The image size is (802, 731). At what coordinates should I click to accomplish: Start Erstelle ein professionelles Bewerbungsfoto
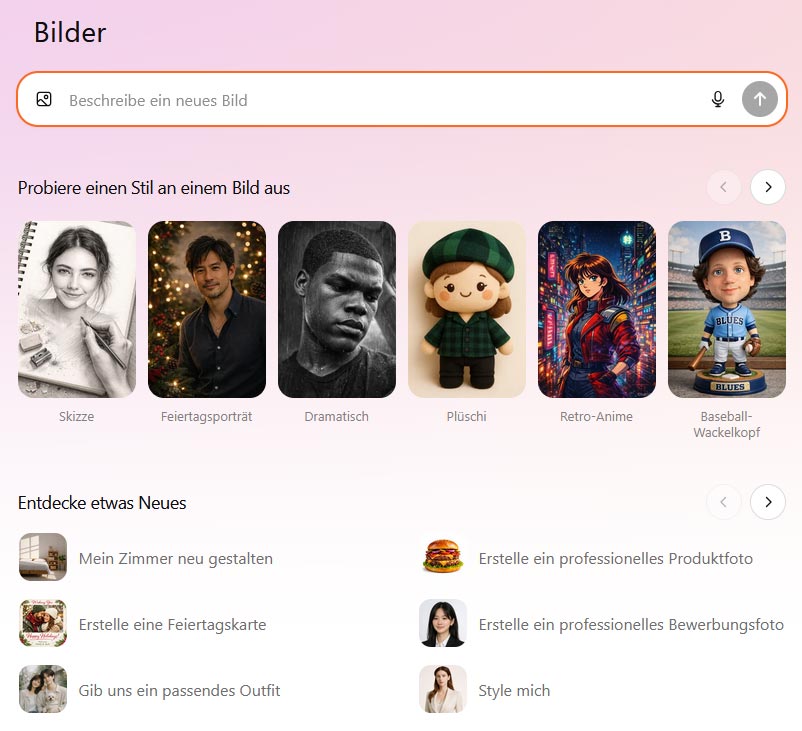pos(630,624)
